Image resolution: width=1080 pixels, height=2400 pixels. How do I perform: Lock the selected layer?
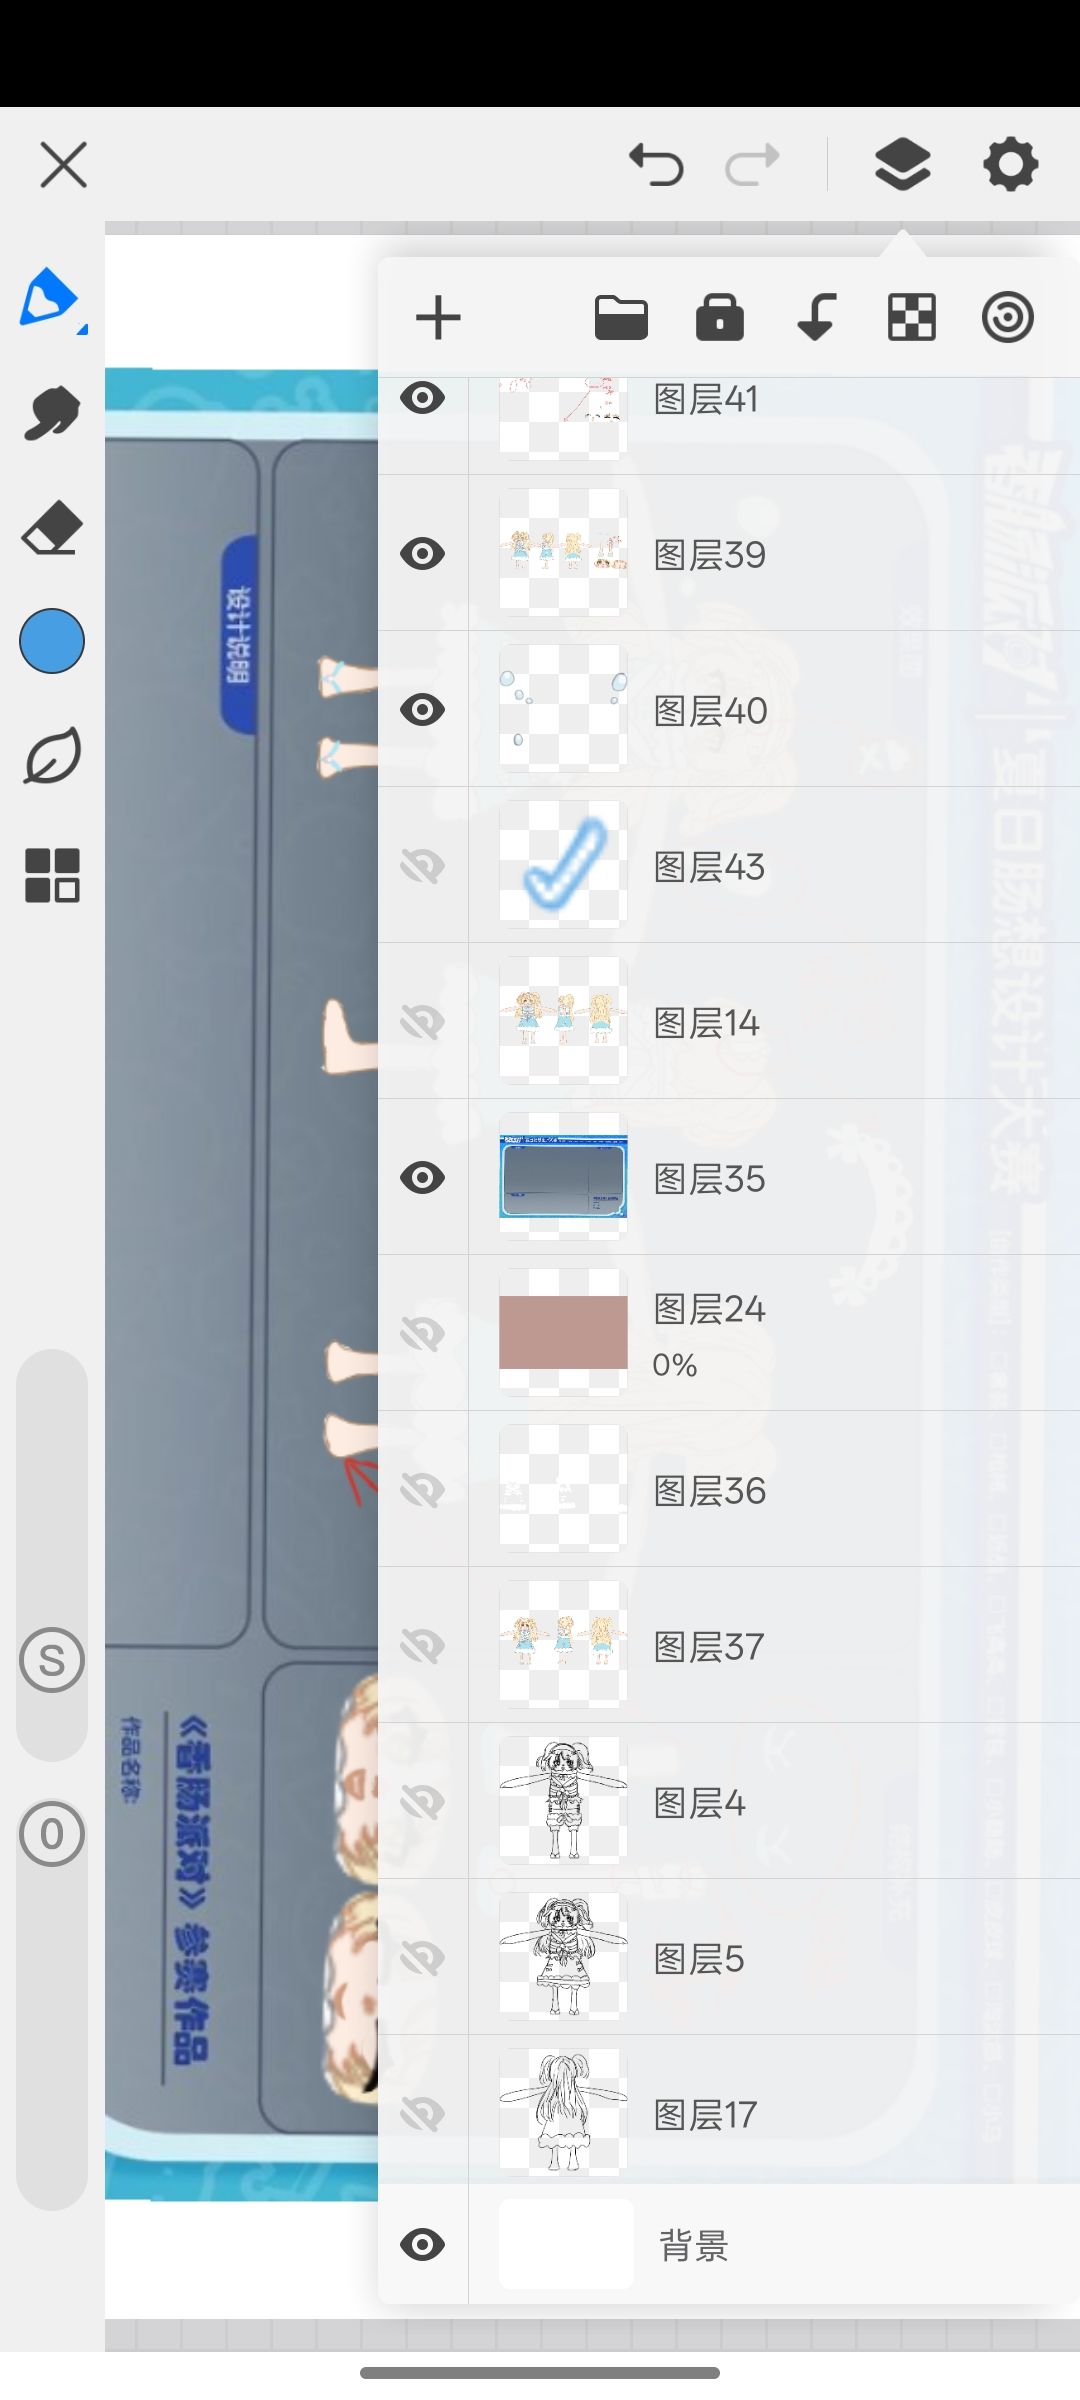720,318
